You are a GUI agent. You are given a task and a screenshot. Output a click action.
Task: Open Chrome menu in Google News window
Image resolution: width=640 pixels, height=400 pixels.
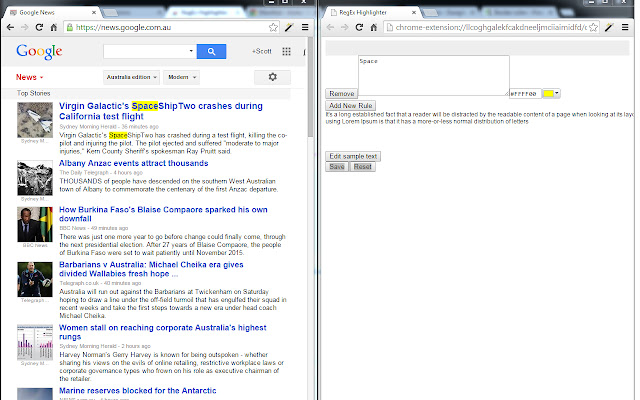coord(305,27)
